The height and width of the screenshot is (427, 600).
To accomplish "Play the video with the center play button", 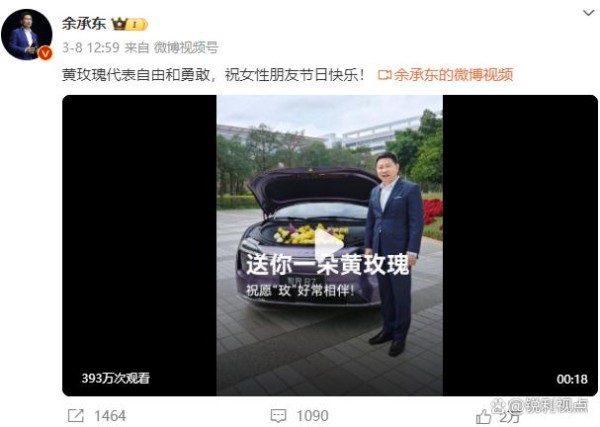I will [329, 245].
